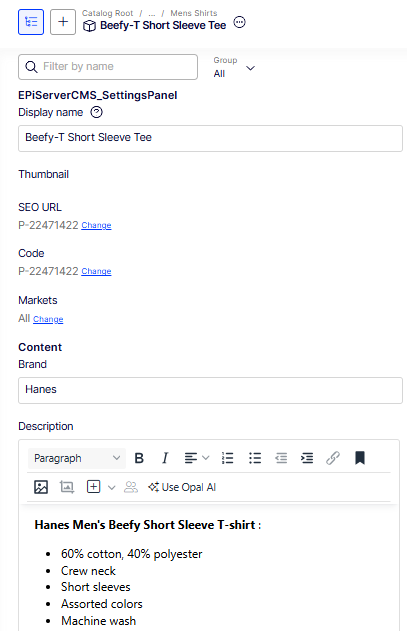Click the EPiServerCMS_SettingsPanel heading
This screenshot has width=407, height=631.
coord(98,95)
